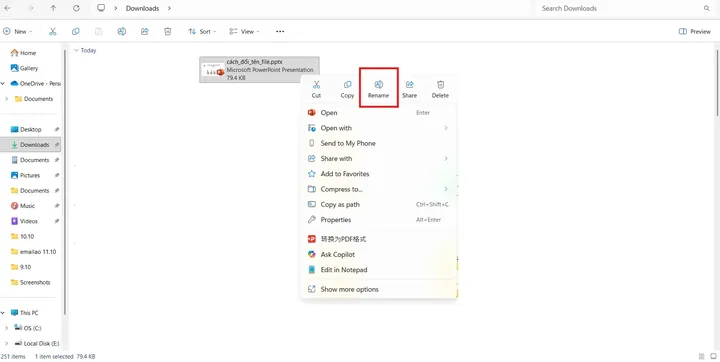720x362 pixels.
Task: Go back with the left arrow
Action: 7,8
